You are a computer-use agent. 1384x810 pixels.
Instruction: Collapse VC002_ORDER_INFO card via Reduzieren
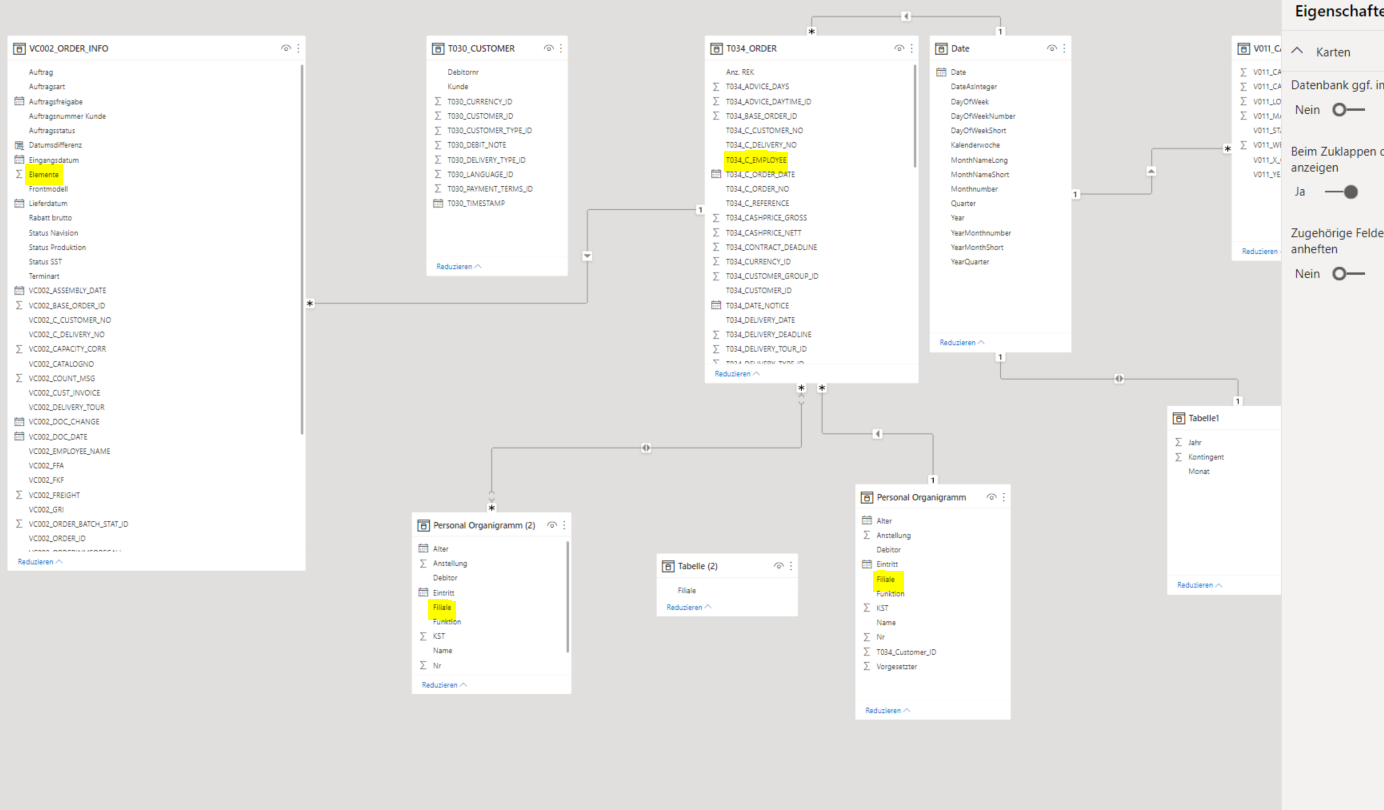coord(40,562)
